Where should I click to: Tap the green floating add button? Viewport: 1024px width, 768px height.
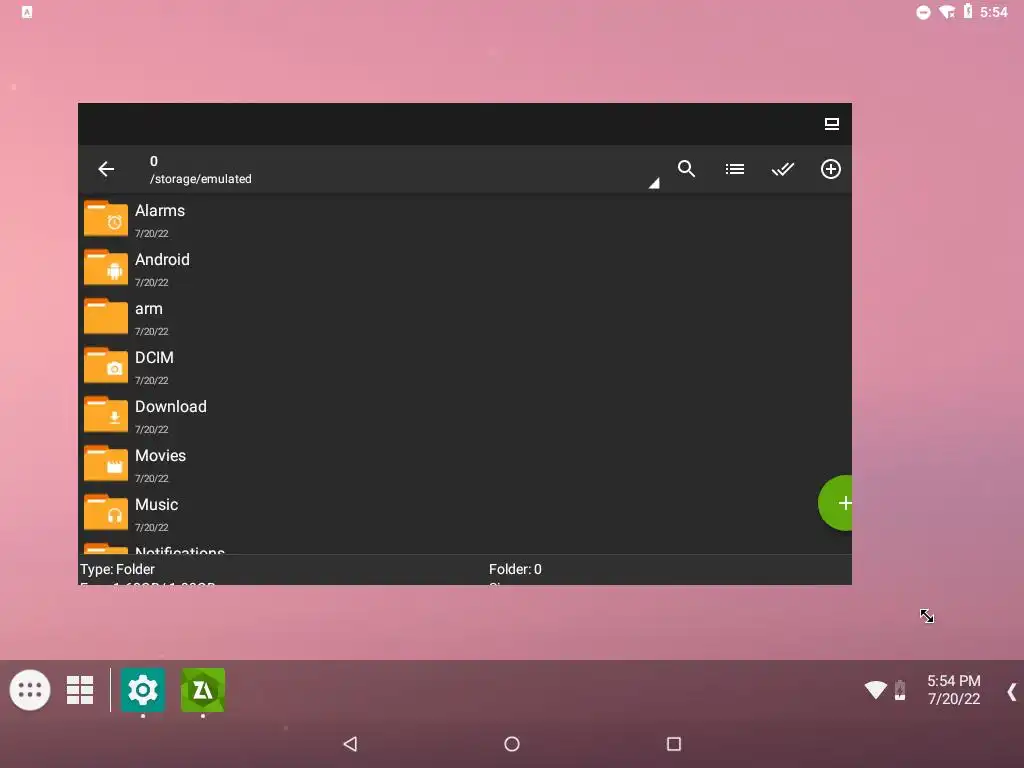click(x=835, y=503)
